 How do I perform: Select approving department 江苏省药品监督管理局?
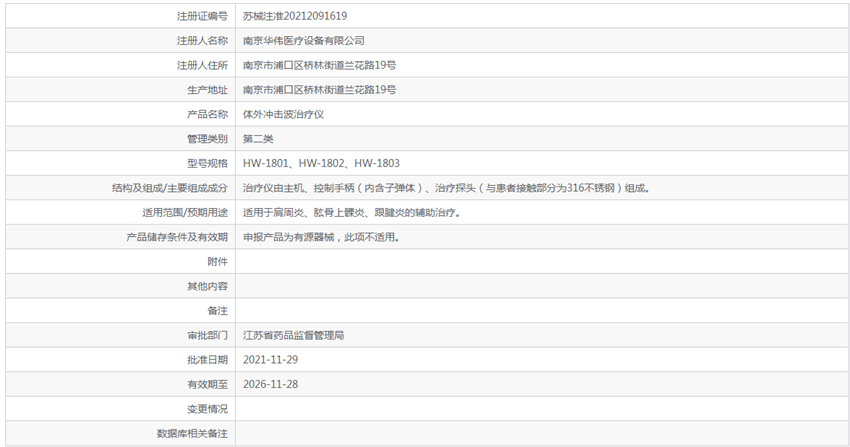[x=293, y=335]
